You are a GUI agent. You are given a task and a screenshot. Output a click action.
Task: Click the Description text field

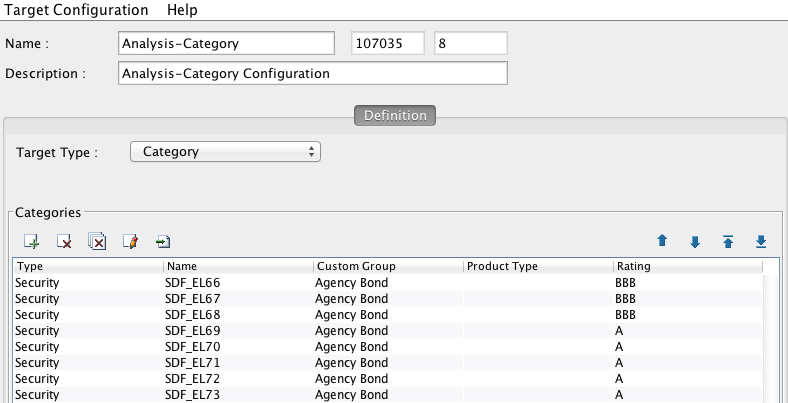[x=313, y=73]
